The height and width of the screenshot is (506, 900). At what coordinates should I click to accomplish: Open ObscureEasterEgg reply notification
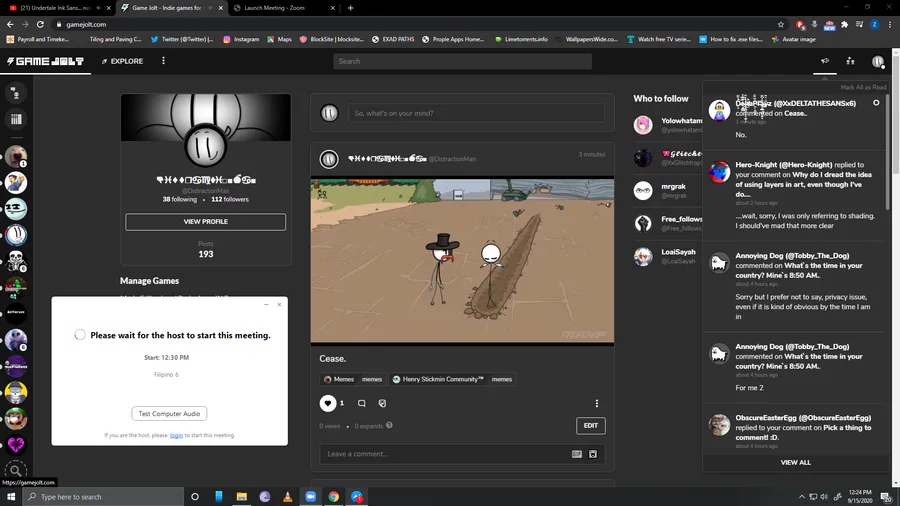(796, 431)
